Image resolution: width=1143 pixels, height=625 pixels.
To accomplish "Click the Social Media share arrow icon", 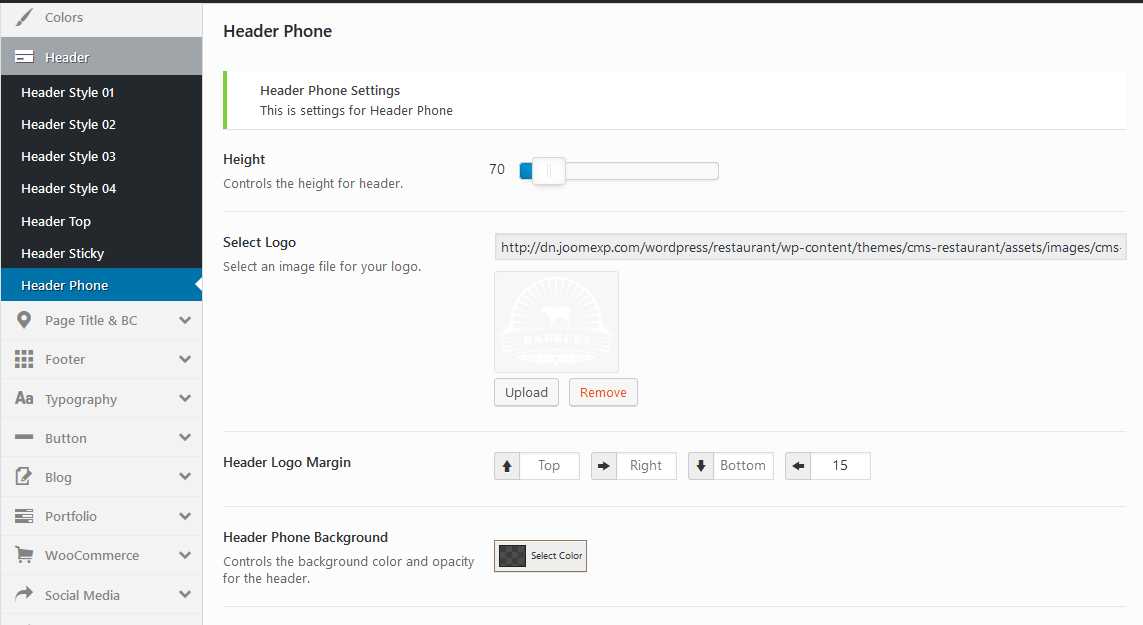I will point(24,594).
